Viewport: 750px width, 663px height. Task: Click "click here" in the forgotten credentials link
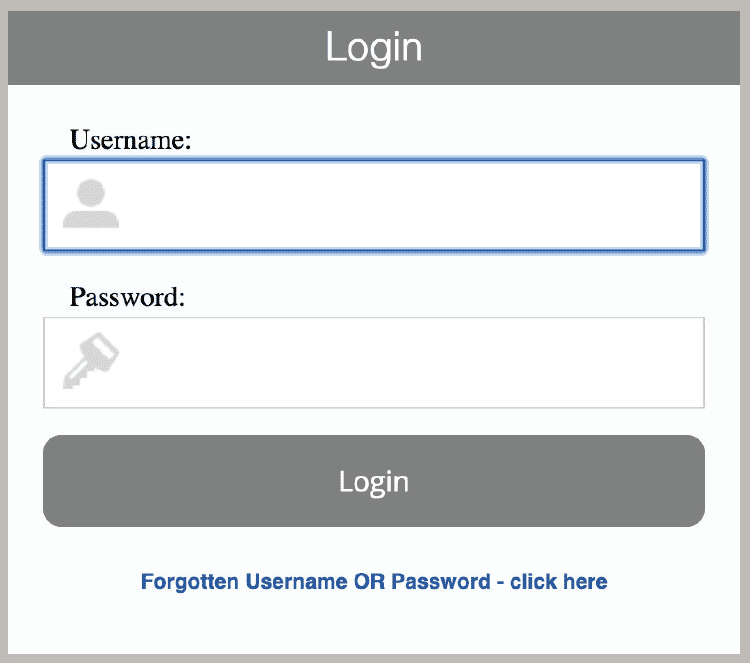point(558,581)
